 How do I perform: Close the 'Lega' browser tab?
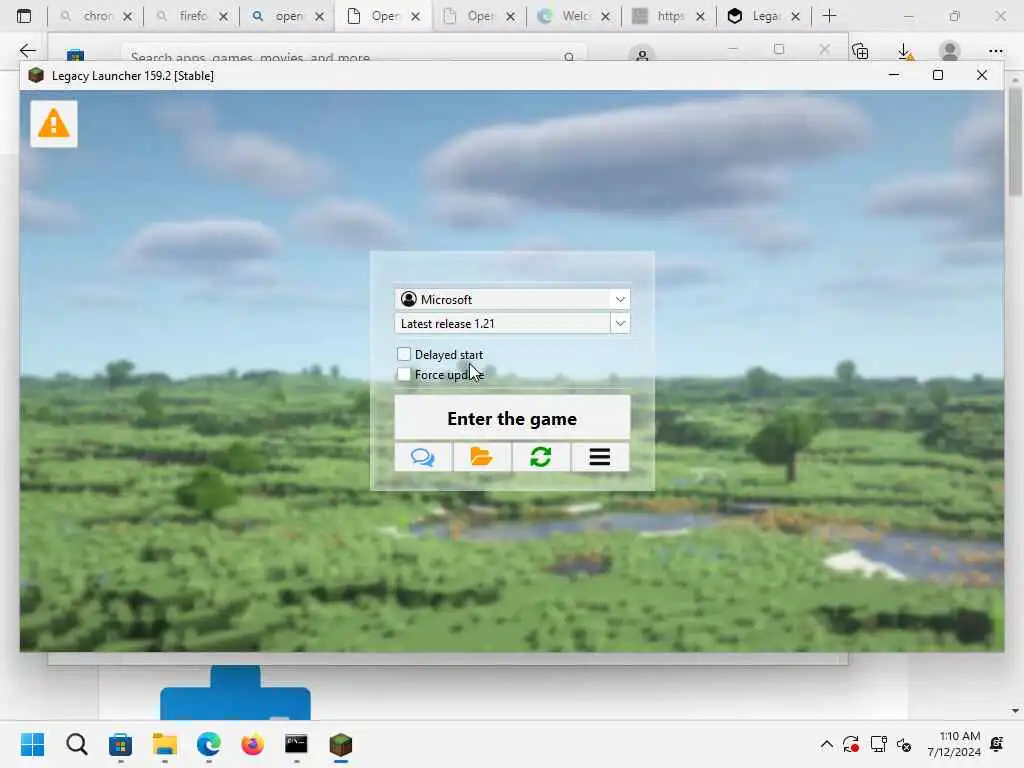tap(795, 16)
